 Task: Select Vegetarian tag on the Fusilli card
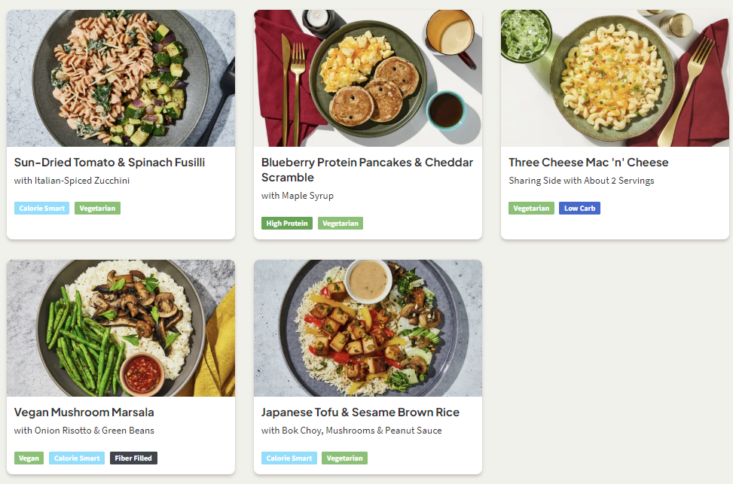pyautogui.click(x=97, y=208)
